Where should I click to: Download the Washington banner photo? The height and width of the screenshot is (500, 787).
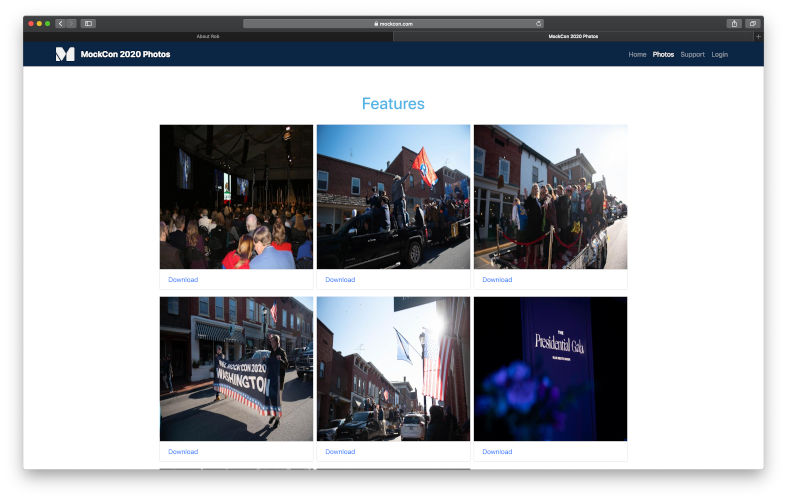(183, 452)
